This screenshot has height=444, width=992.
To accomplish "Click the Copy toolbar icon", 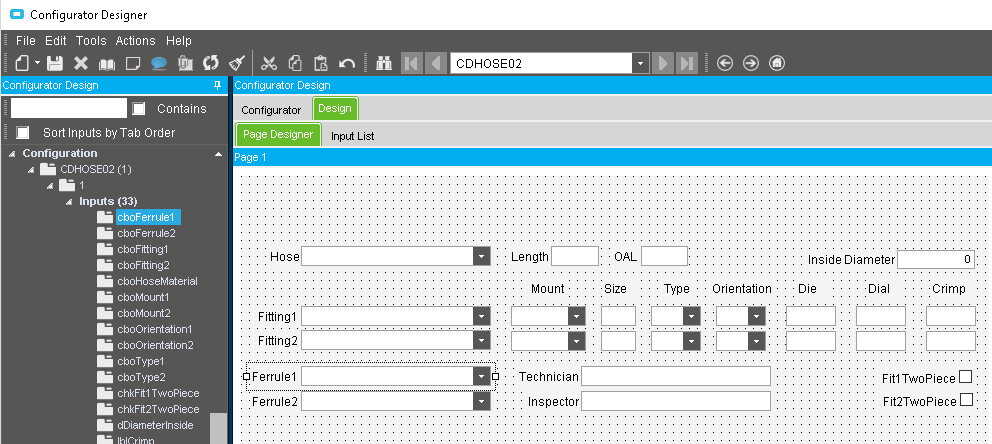I will (x=295, y=63).
